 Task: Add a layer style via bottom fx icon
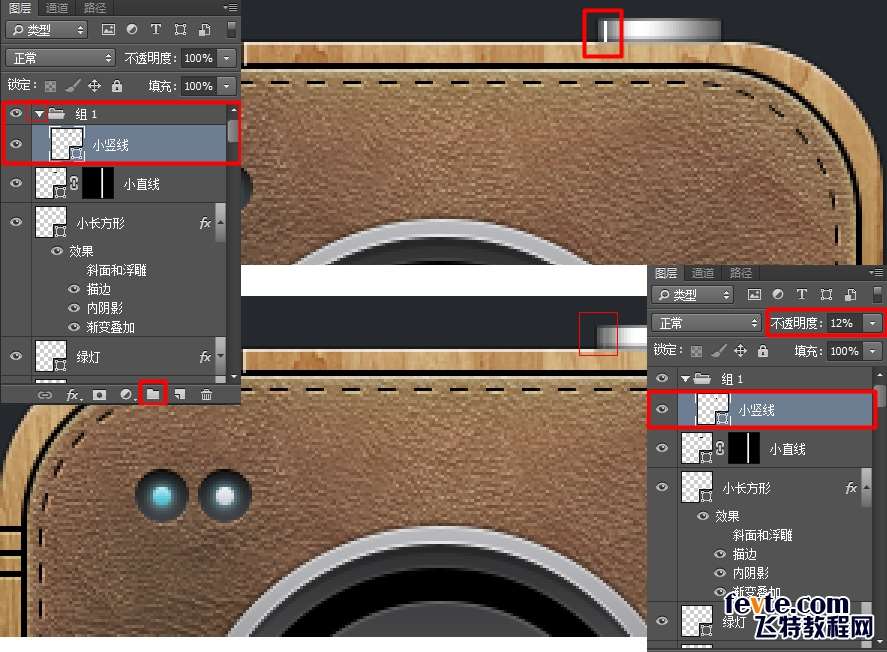pyautogui.click(x=73, y=395)
